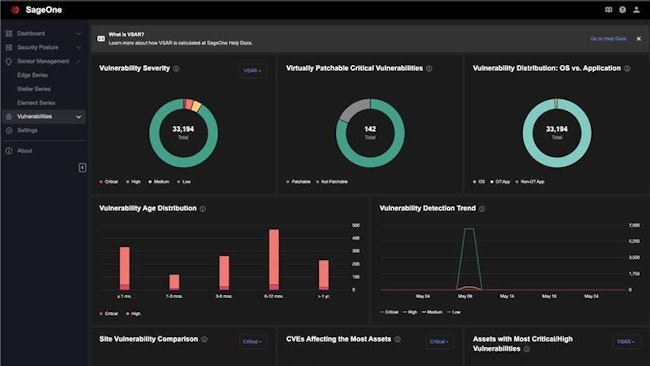Toggle Patchable legend entry
650x366 pixels.
click(x=298, y=182)
